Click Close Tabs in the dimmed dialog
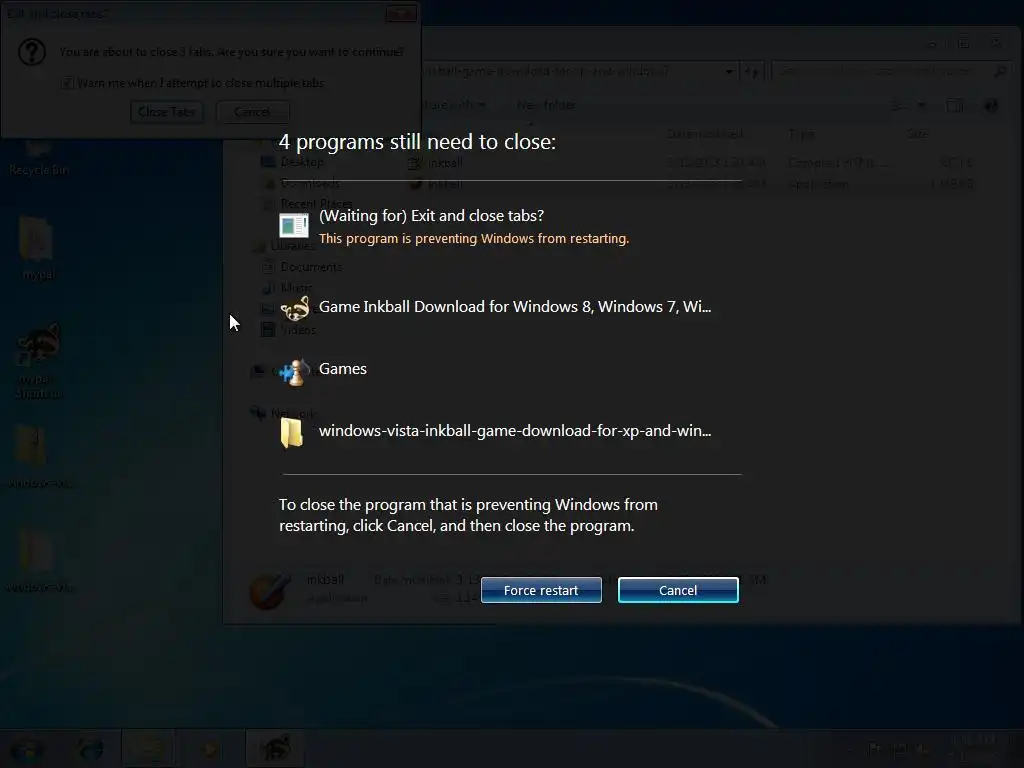This screenshot has height=768, width=1024. click(x=166, y=112)
